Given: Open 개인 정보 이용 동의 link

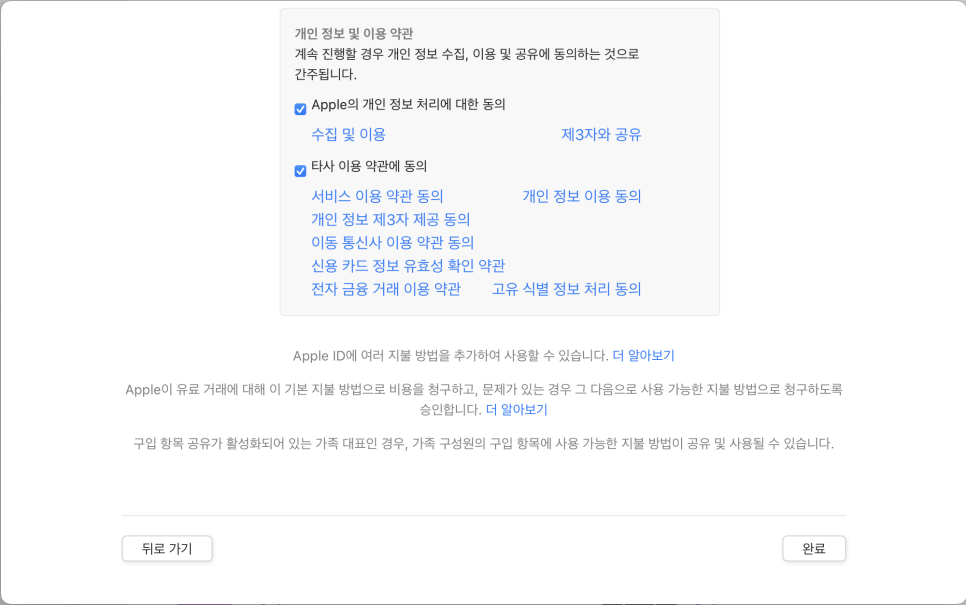Looking at the screenshot, I should click(x=582, y=196).
